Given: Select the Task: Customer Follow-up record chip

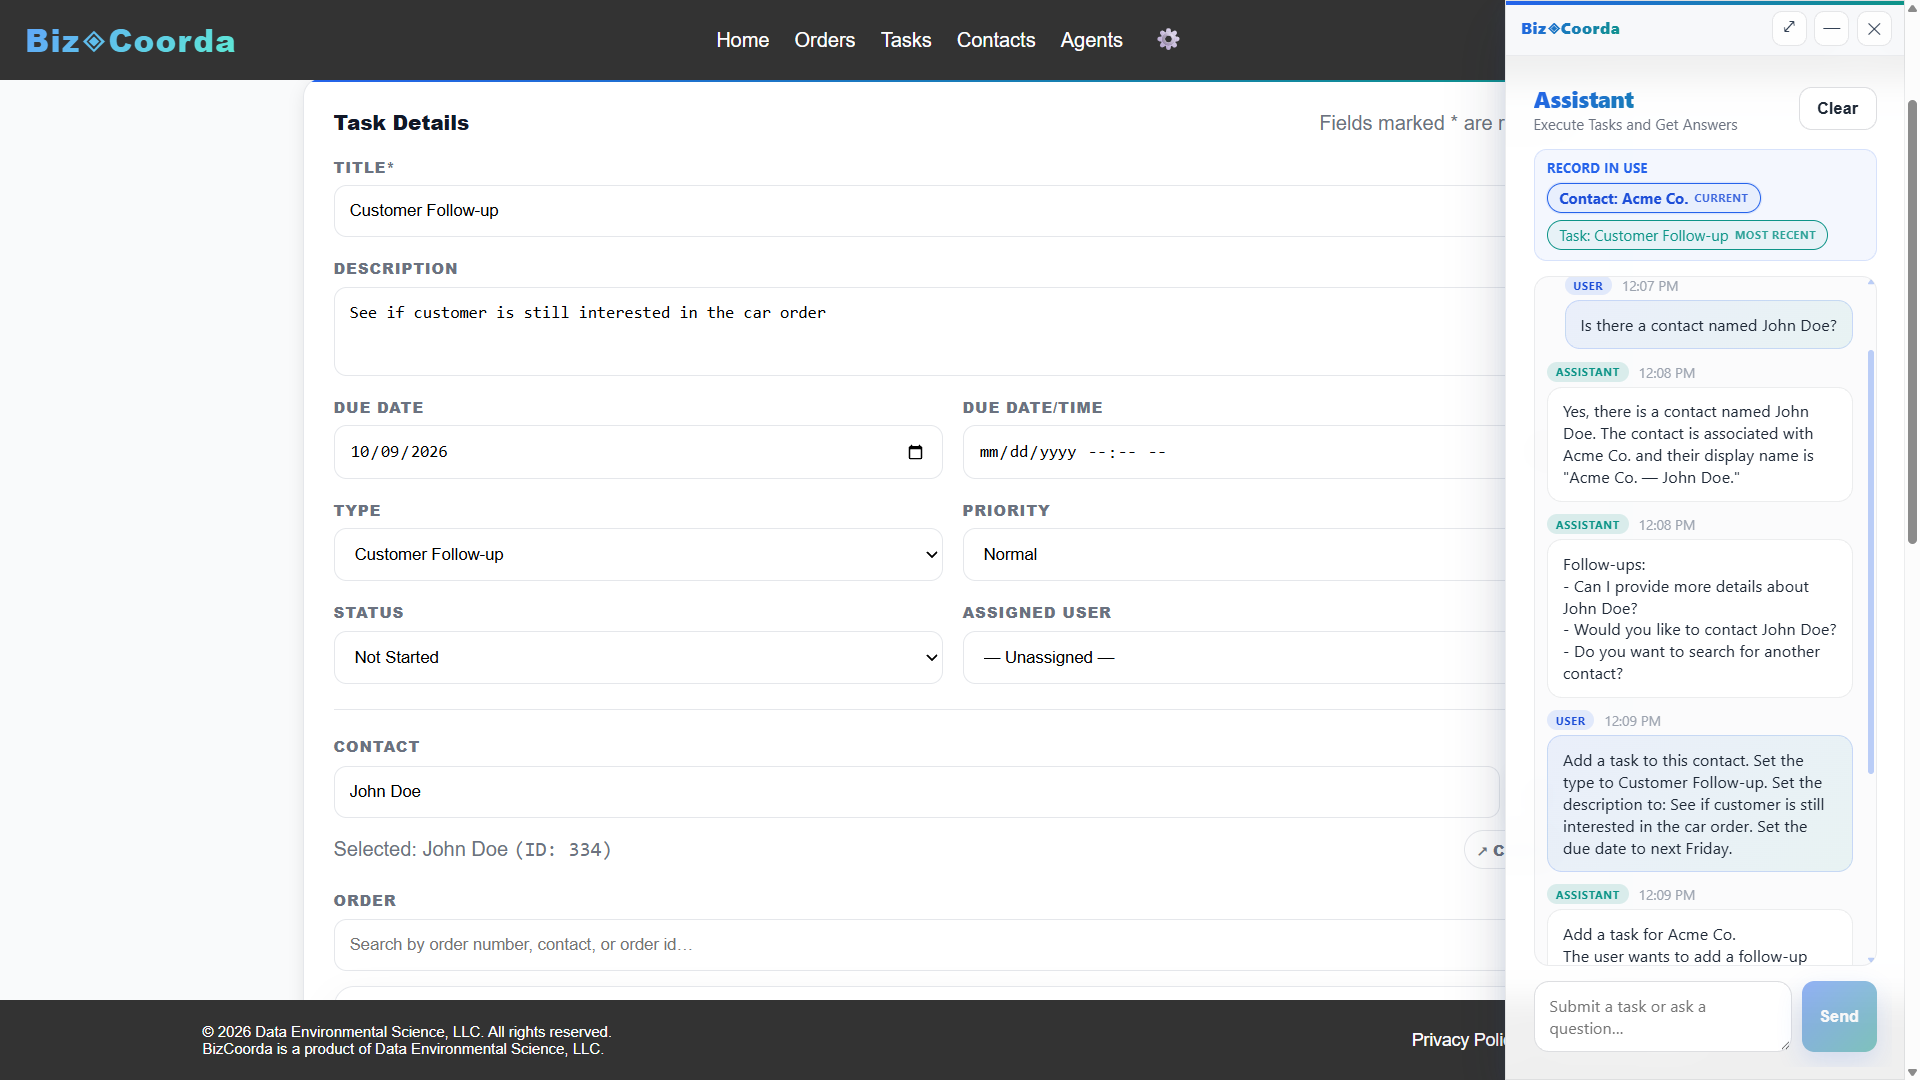Looking at the screenshot, I should [1687, 235].
